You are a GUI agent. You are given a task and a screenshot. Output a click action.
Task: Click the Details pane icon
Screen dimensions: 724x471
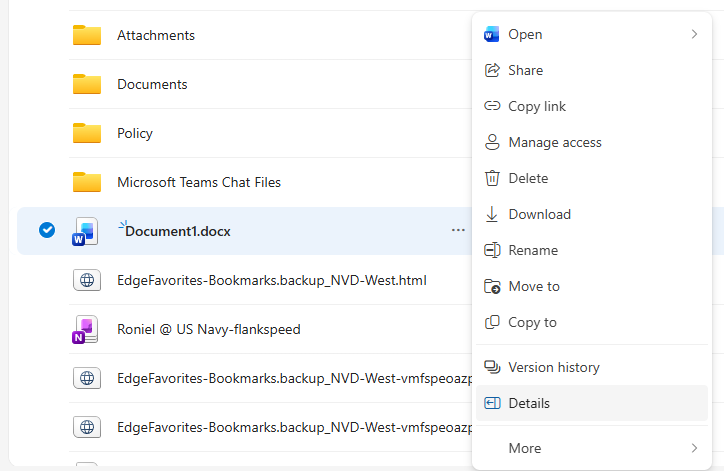point(492,403)
